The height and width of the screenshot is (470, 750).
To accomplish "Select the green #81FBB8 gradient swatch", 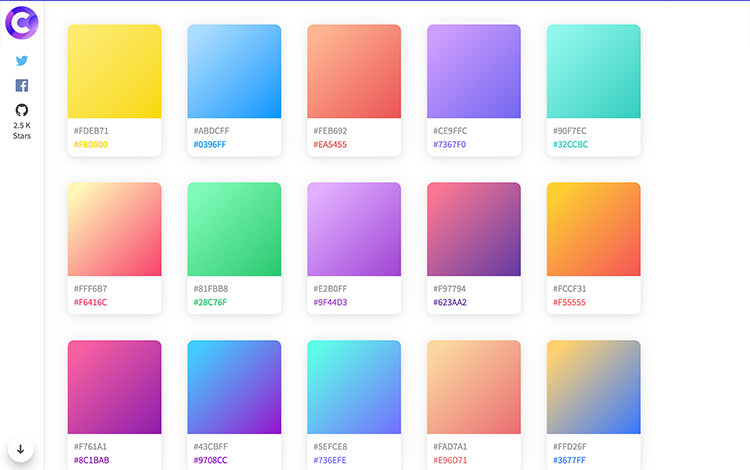I will pyautogui.click(x=234, y=229).
